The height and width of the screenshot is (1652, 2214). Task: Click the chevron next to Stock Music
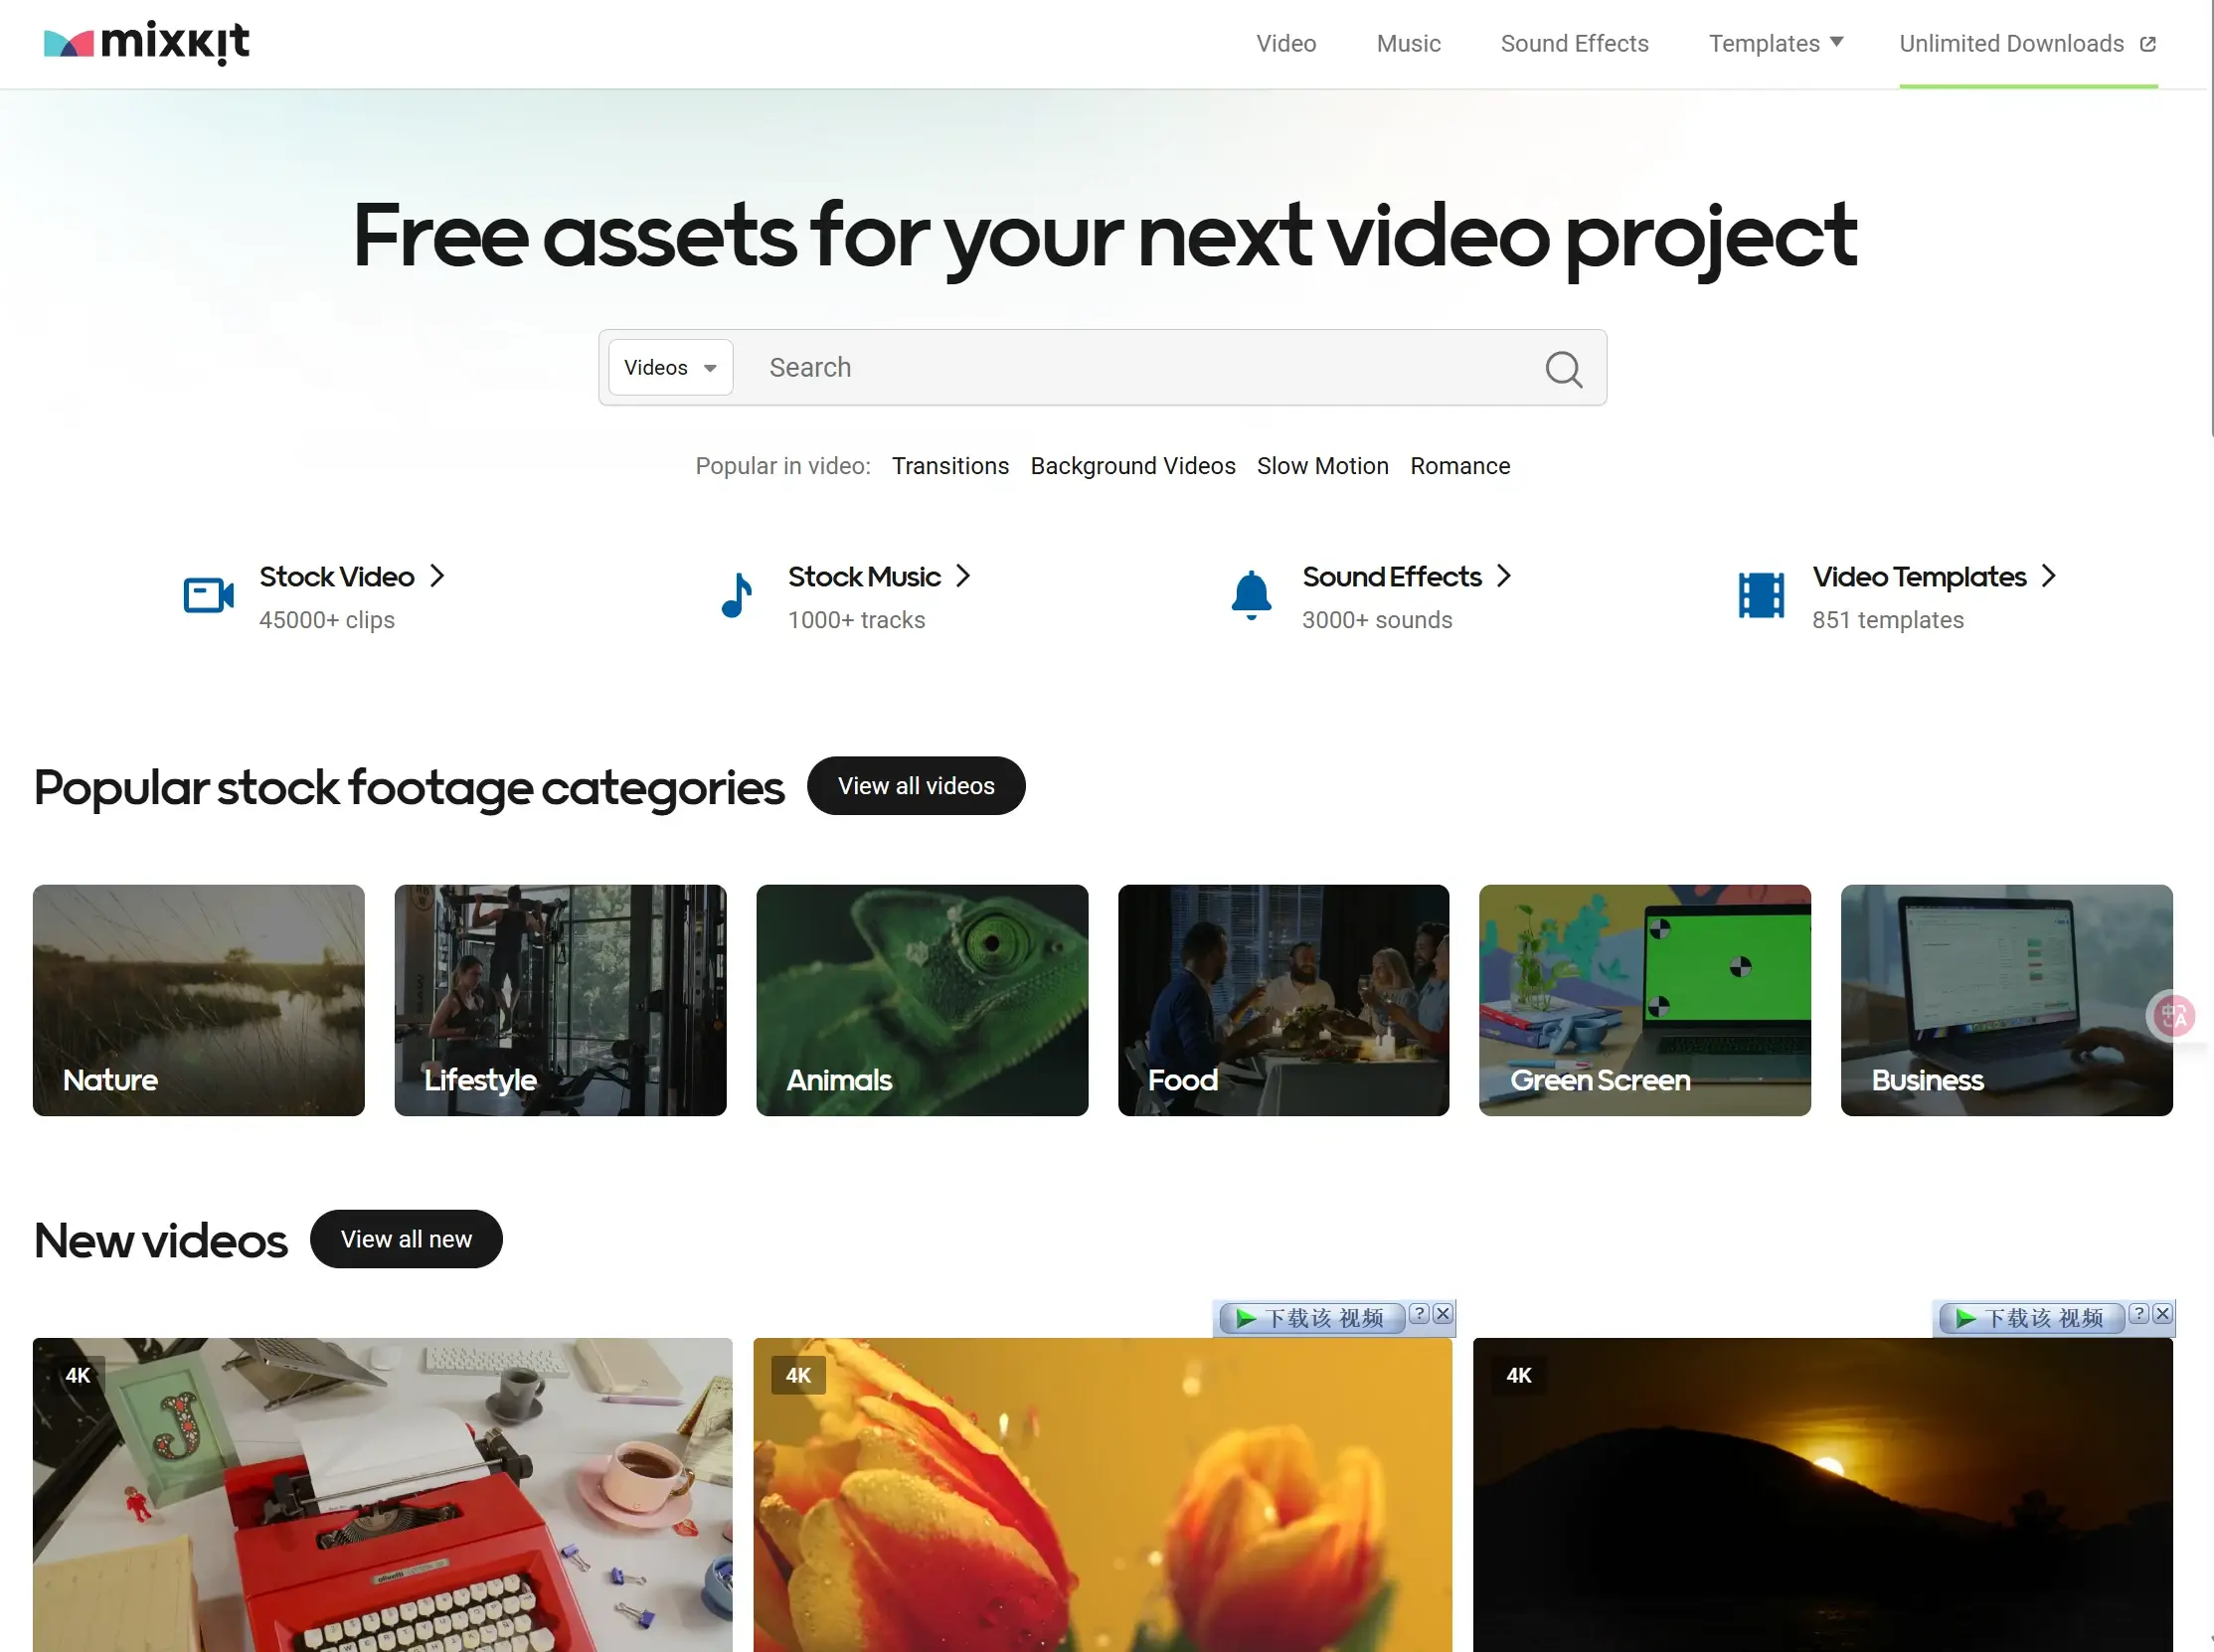pyautogui.click(x=963, y=576)
